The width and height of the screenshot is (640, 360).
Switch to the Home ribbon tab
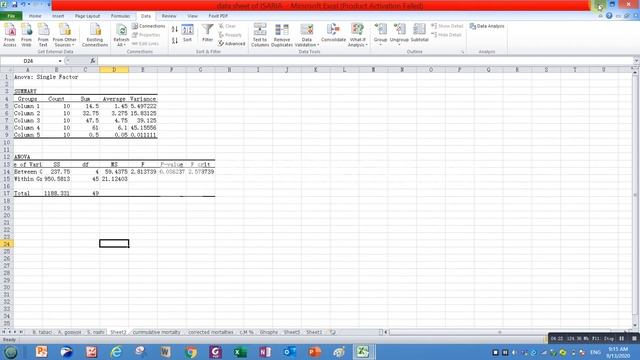point(35,16)
